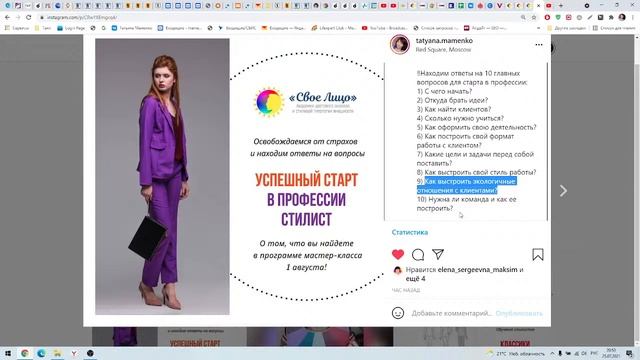Open tatyana.mamenko profile avatar
640x360 pixels.
tap(400, 44)
